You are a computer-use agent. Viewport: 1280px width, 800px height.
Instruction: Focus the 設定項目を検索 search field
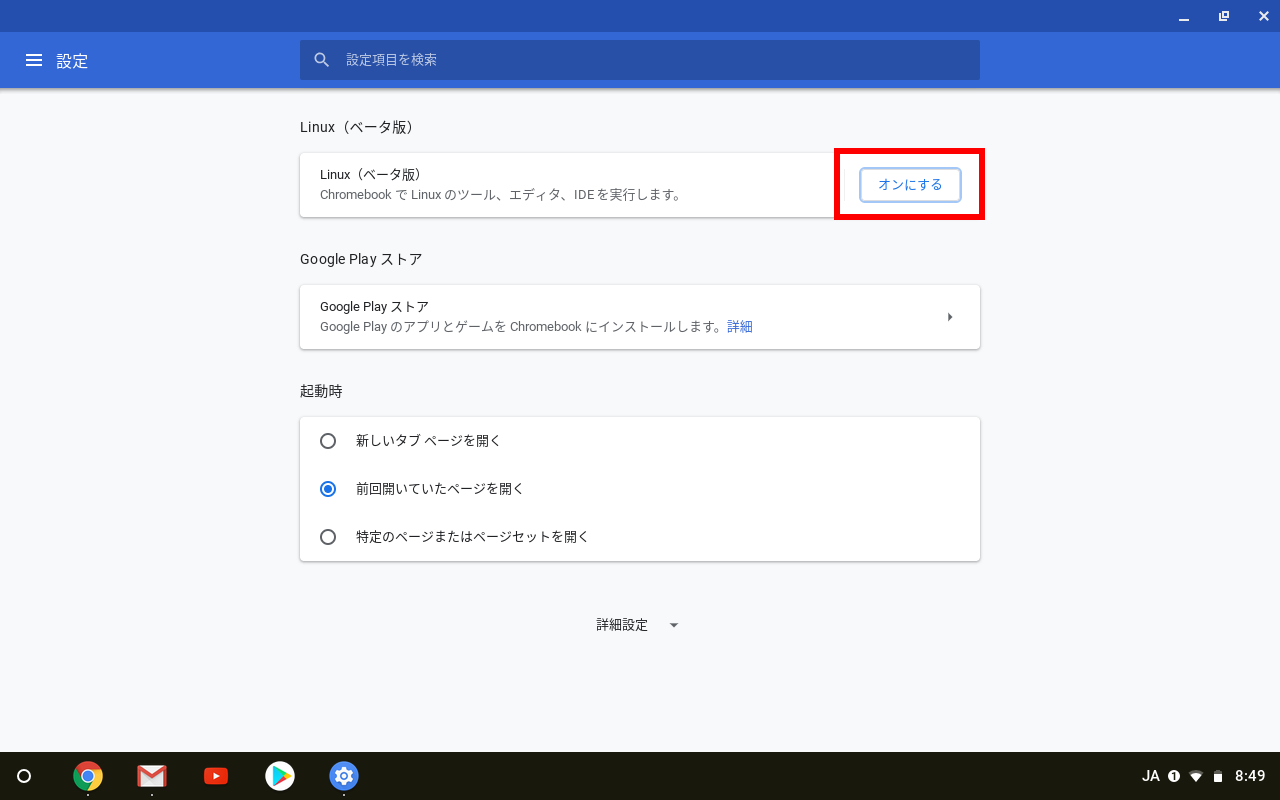(x=640, y=60)
